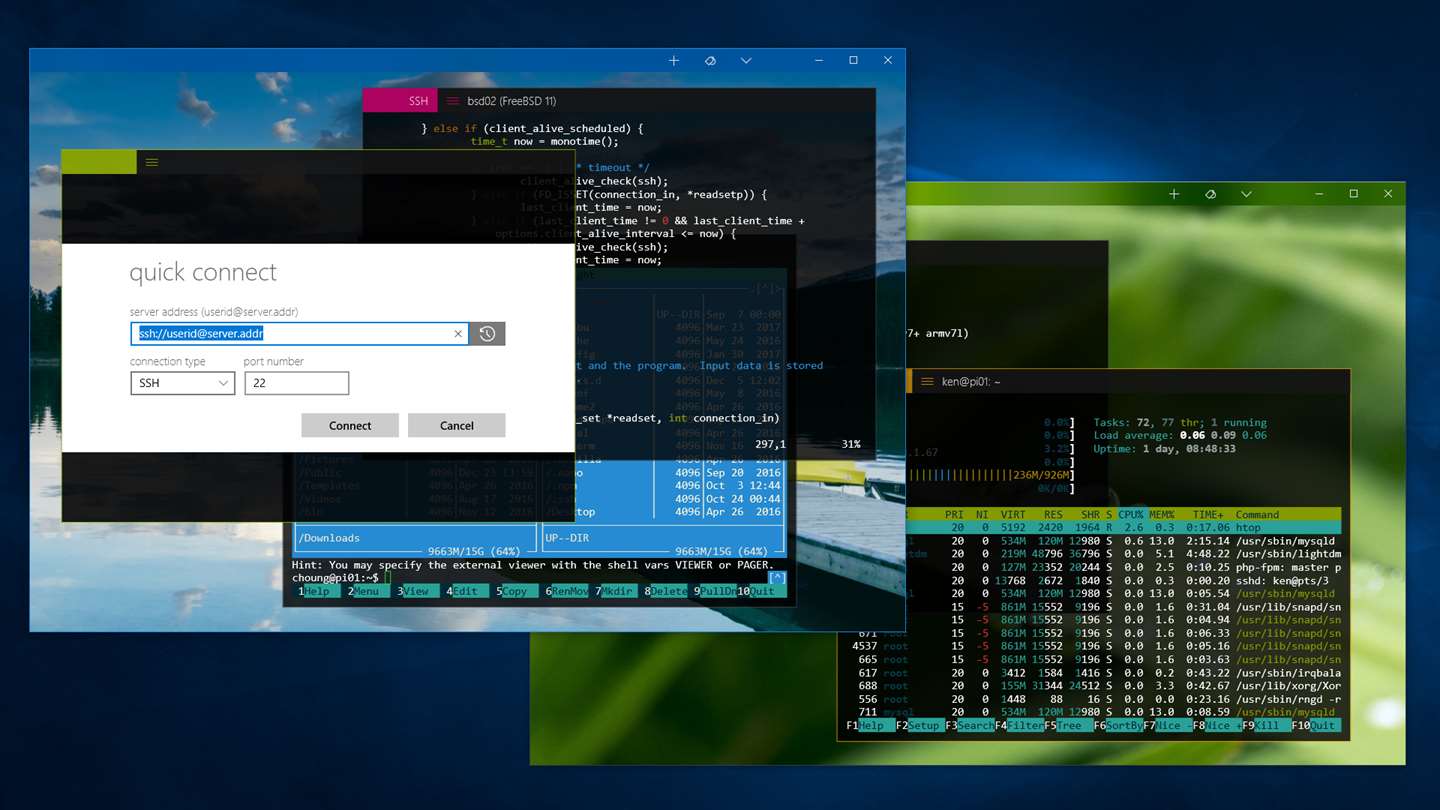Click 7Mkdir in the file manager key bar
The height and width of the screenshot is (810, 1440).
click(x=614, y=591)
